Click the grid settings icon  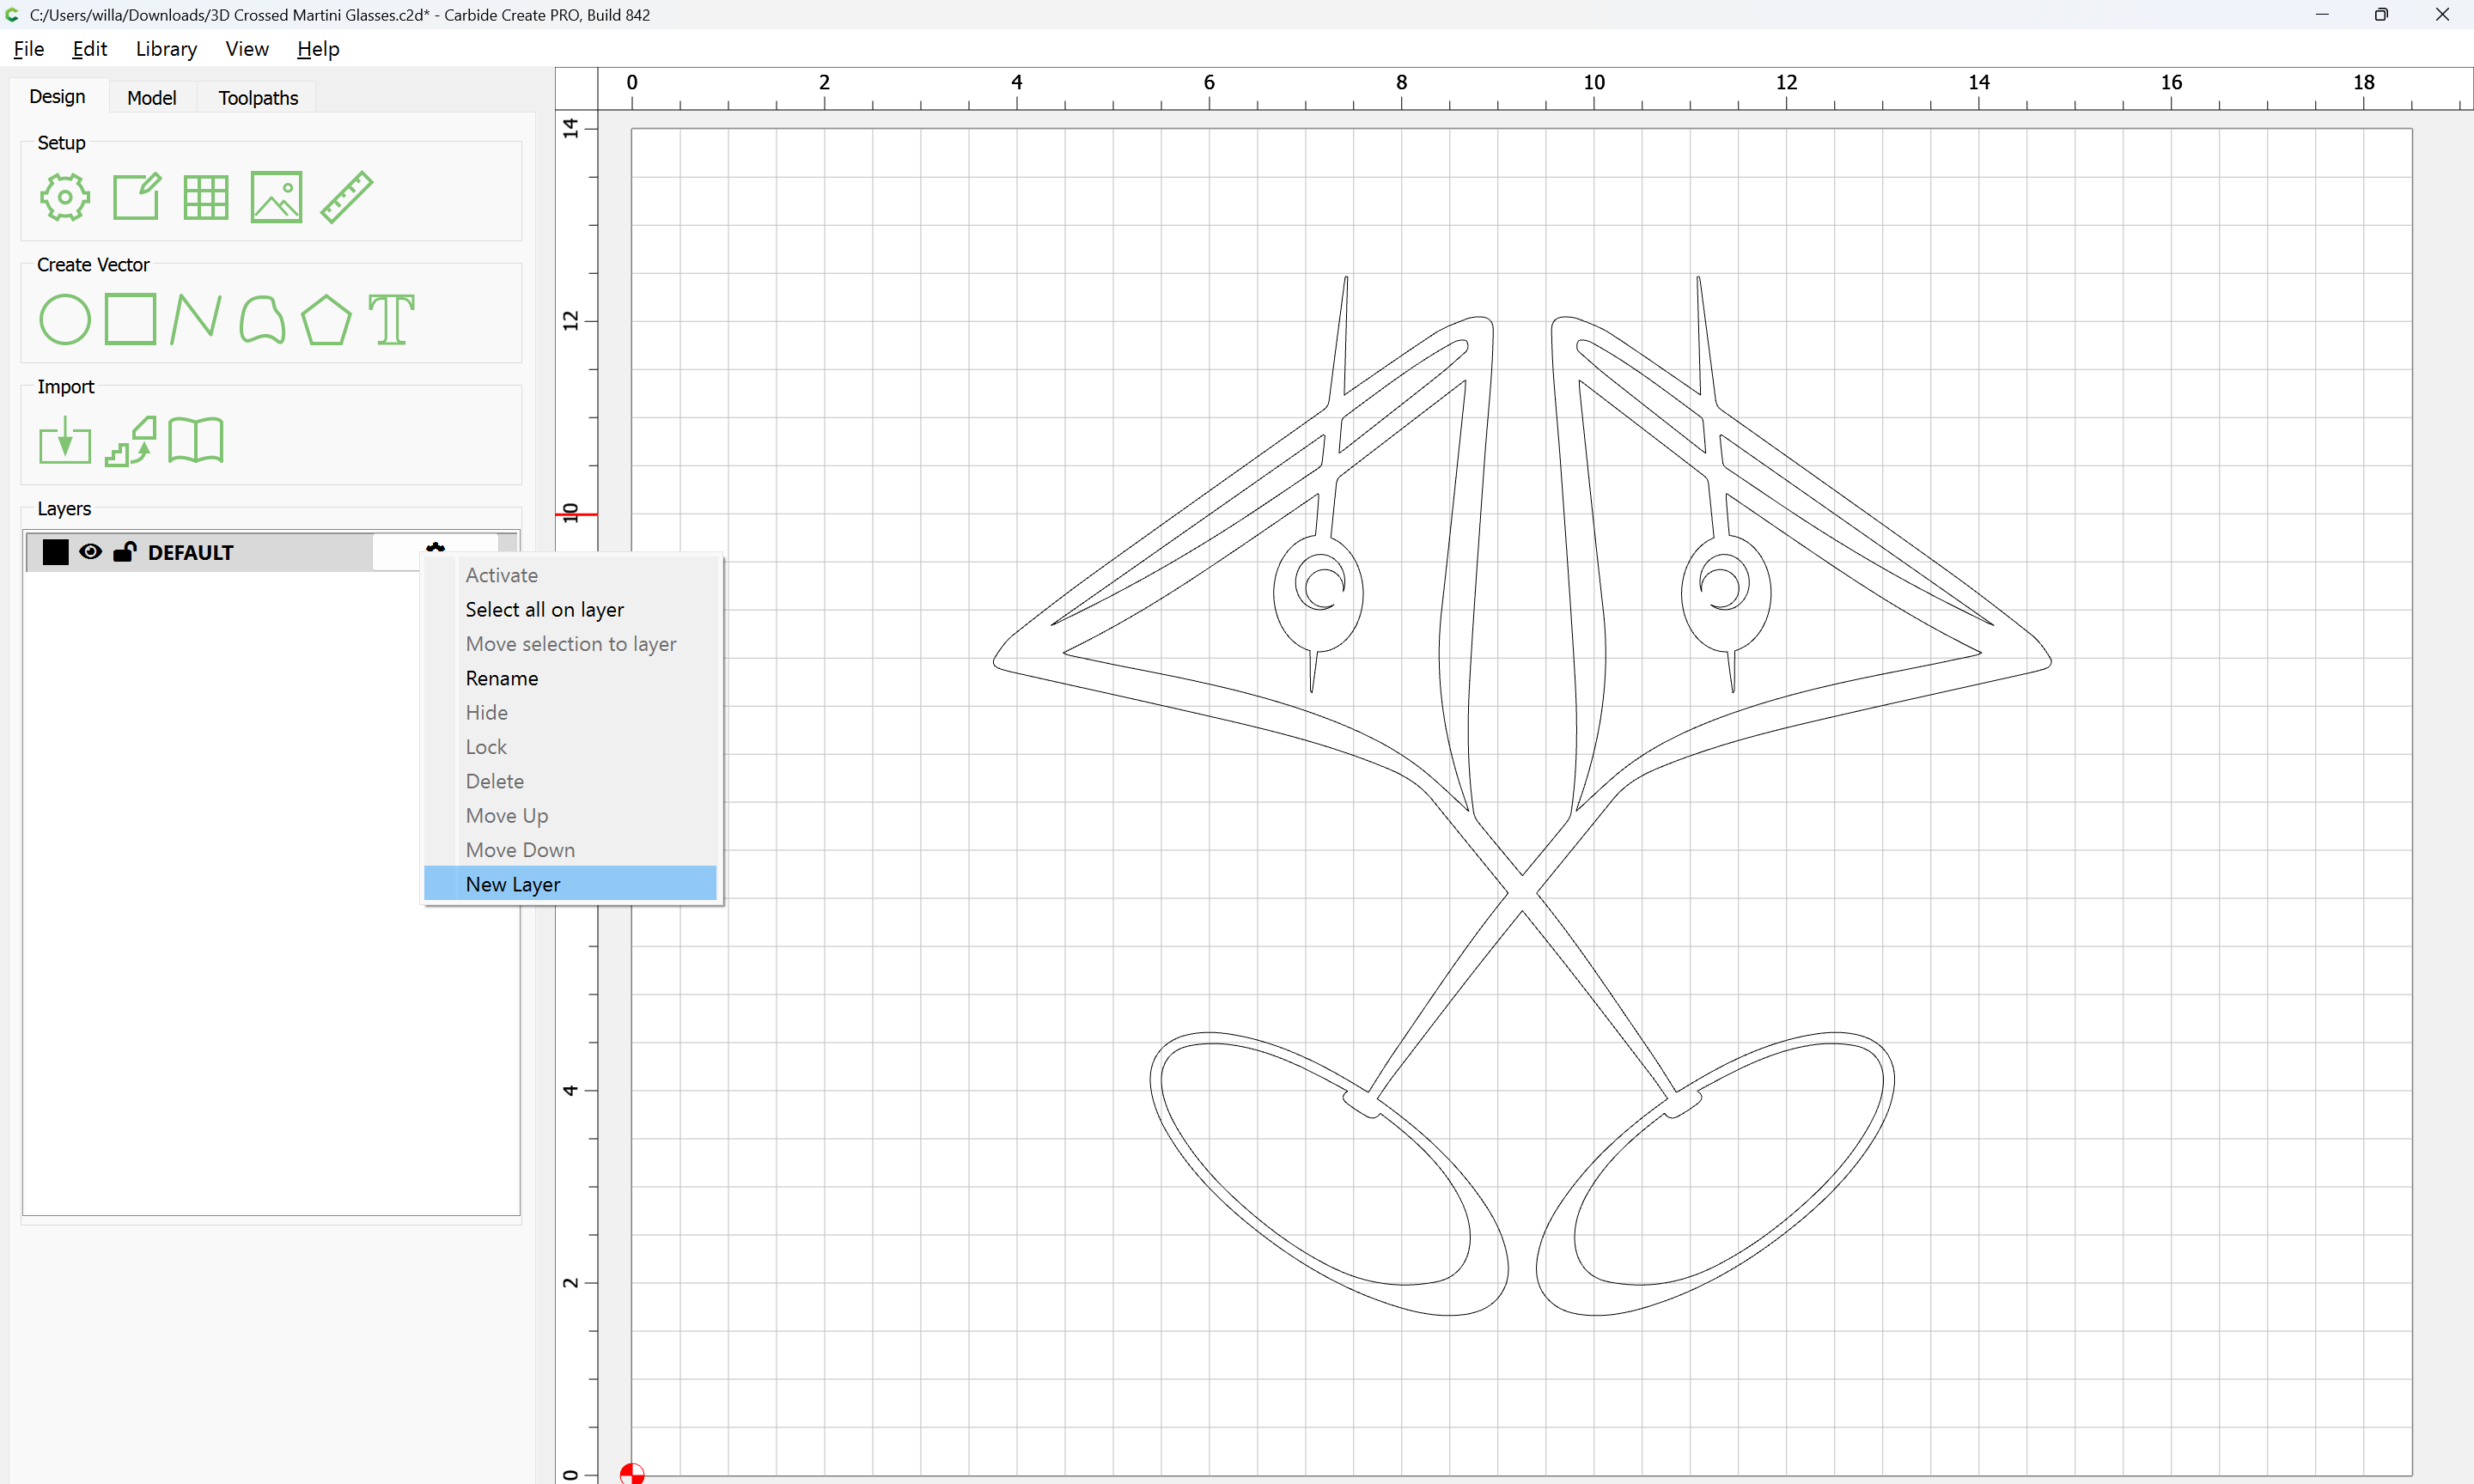tap(206, 197)
